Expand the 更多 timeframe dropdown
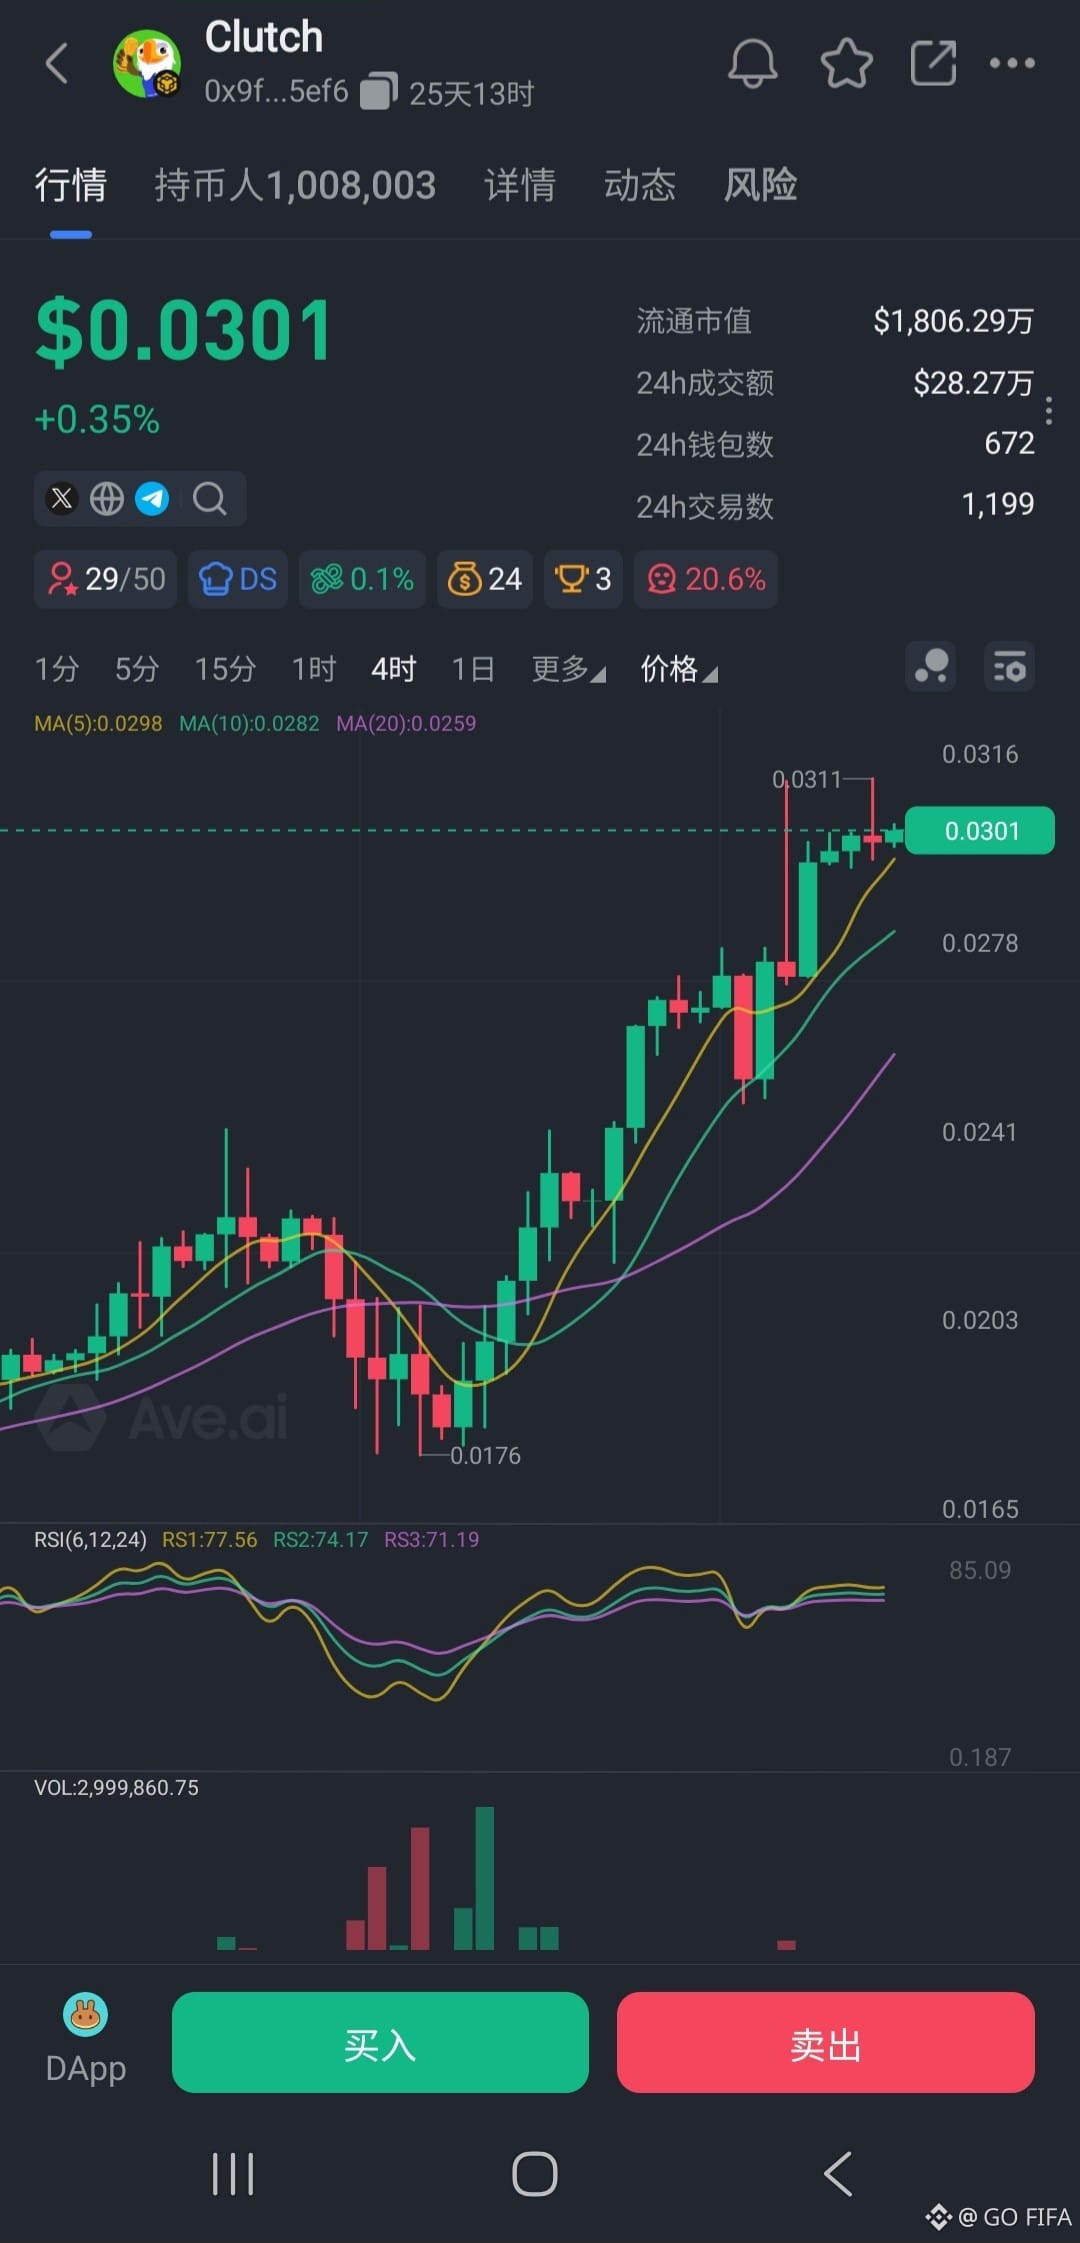Viewport: 1080px width, 2243px height. [x=568, y=669]
